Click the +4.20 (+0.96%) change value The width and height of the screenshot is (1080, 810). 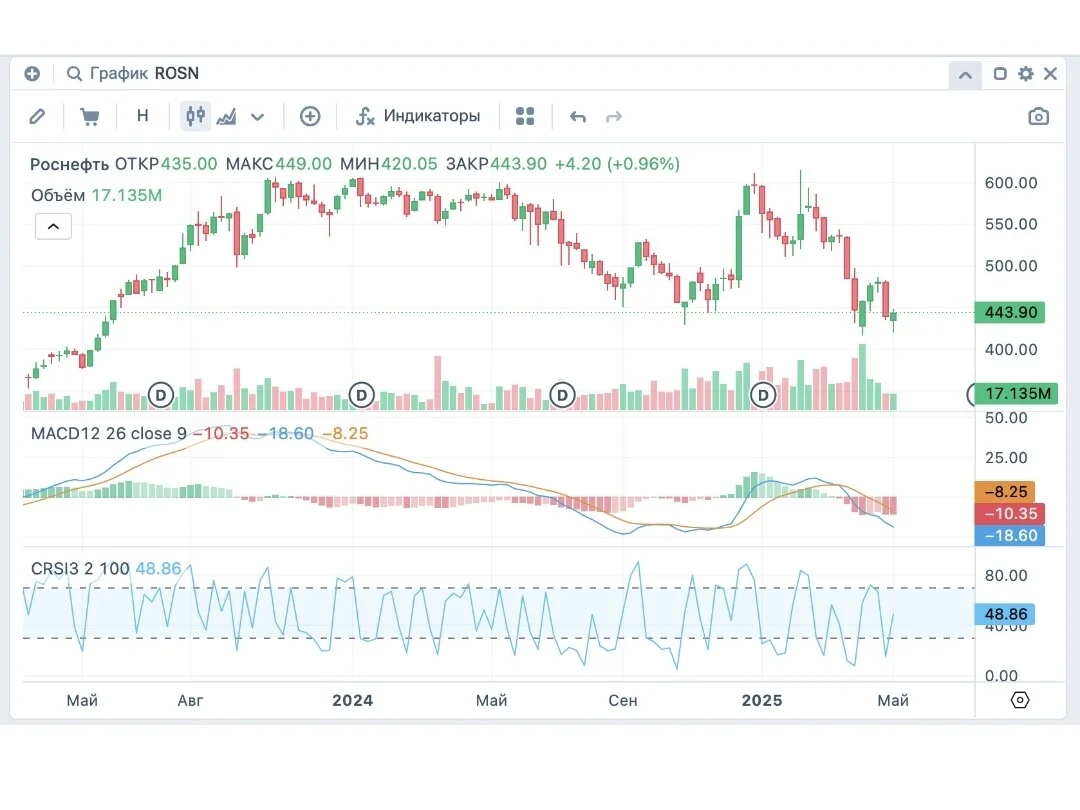pos(617,164)
